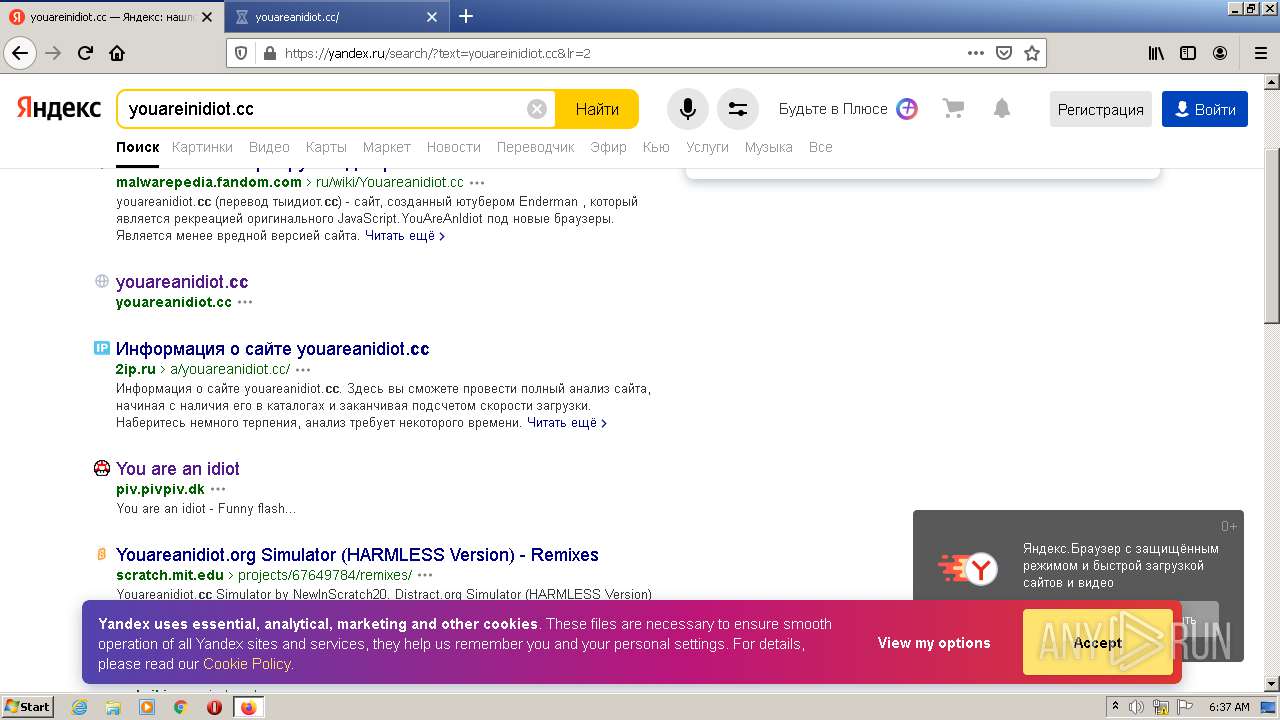Click the browser address bar URL
The width and height of the screenshot is (1280, 720).
tap(438, 53)
